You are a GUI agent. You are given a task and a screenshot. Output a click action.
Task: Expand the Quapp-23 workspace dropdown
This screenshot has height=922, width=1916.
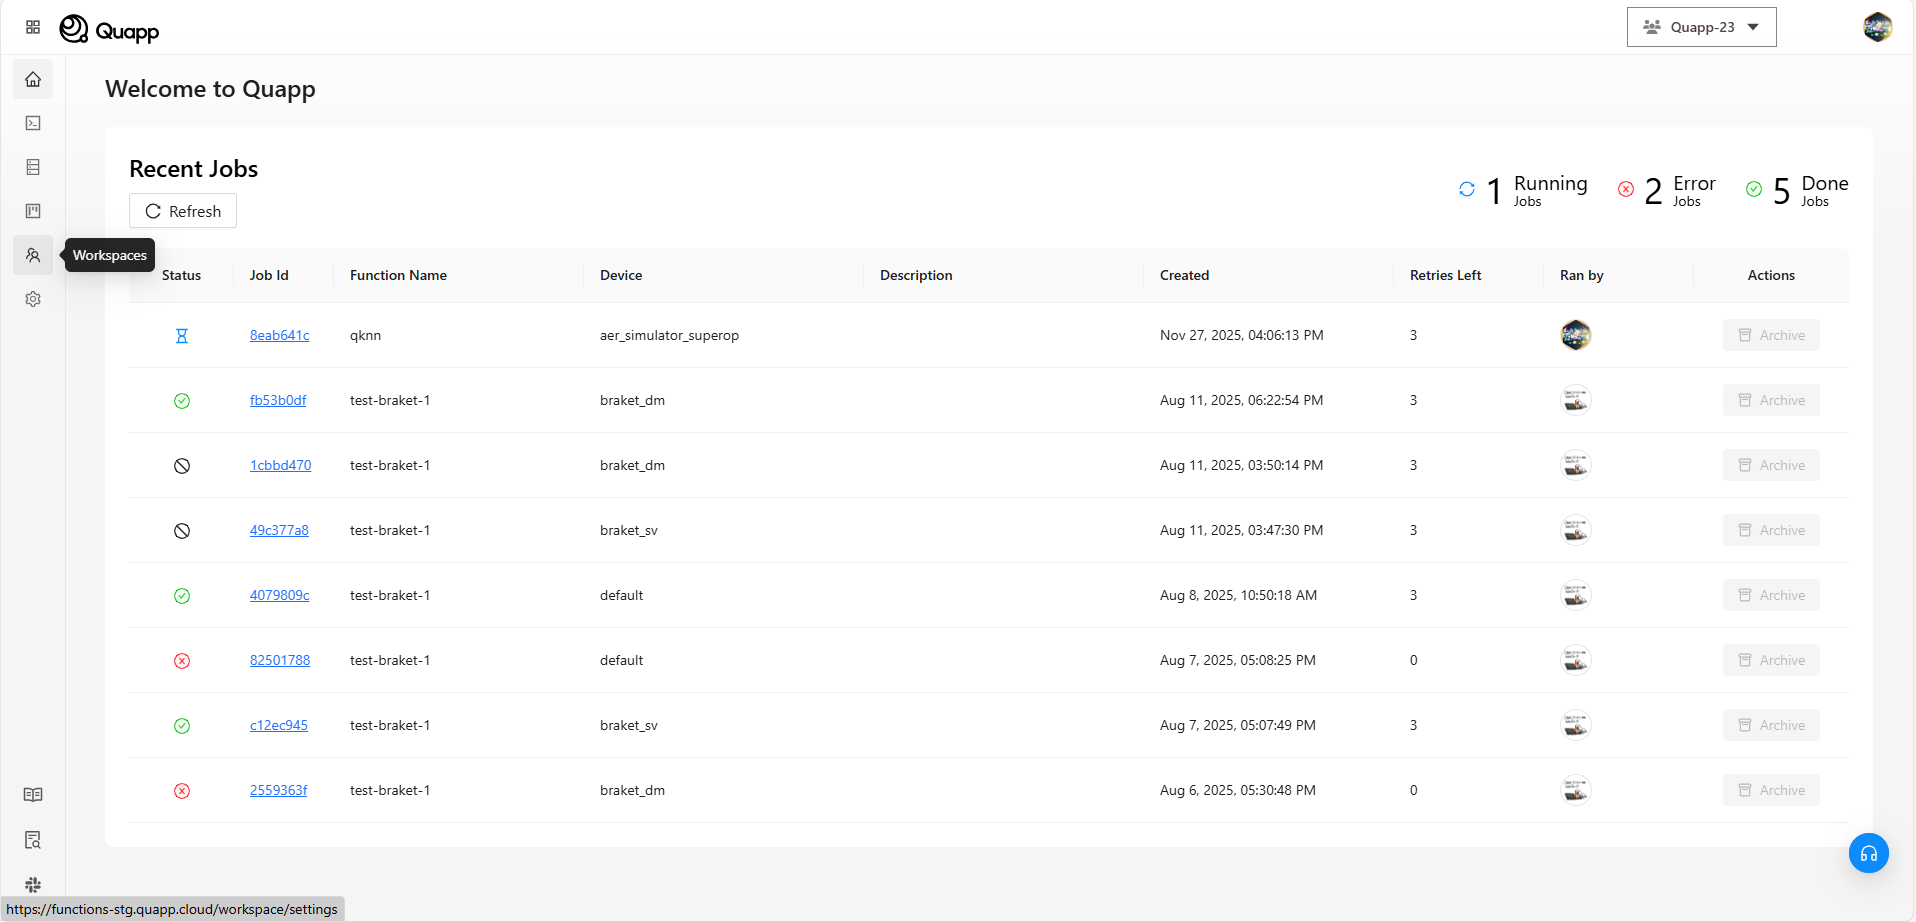[x=1701, y=27]
